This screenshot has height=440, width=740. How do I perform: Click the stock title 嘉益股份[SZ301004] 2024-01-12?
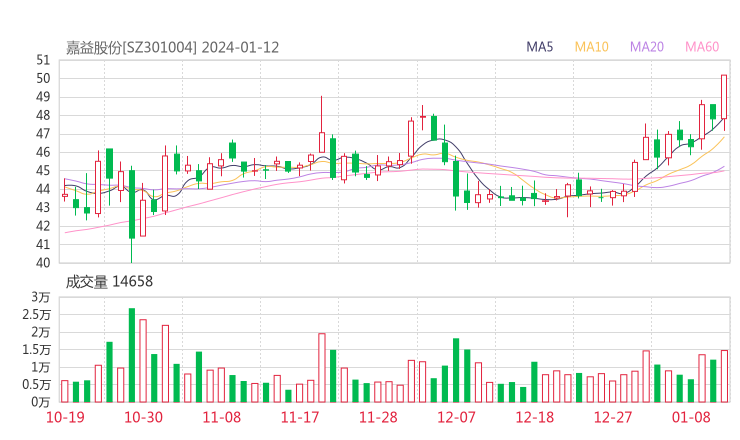tap(172, 48)
